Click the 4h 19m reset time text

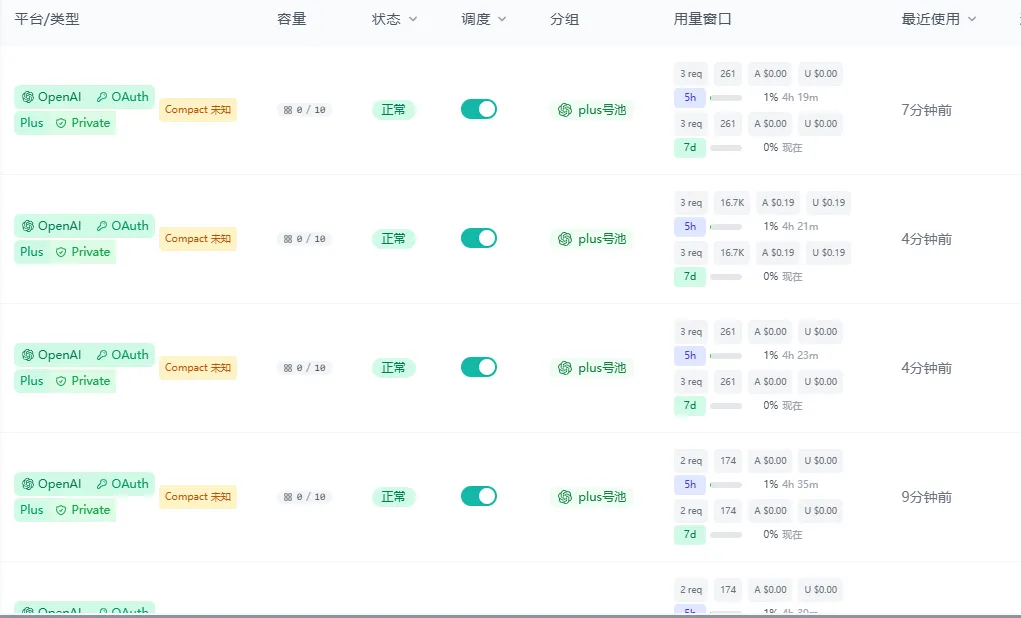click(800, 98)
